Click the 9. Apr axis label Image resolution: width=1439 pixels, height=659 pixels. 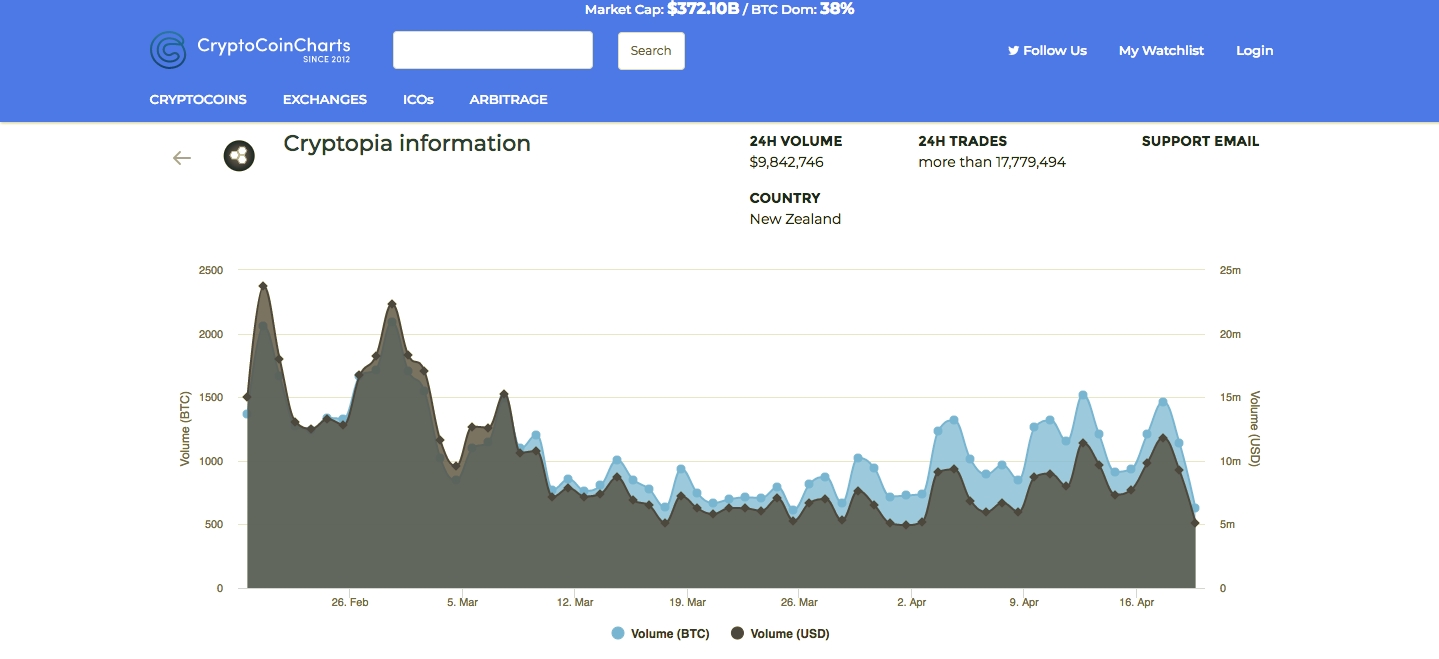point(1024,602)
